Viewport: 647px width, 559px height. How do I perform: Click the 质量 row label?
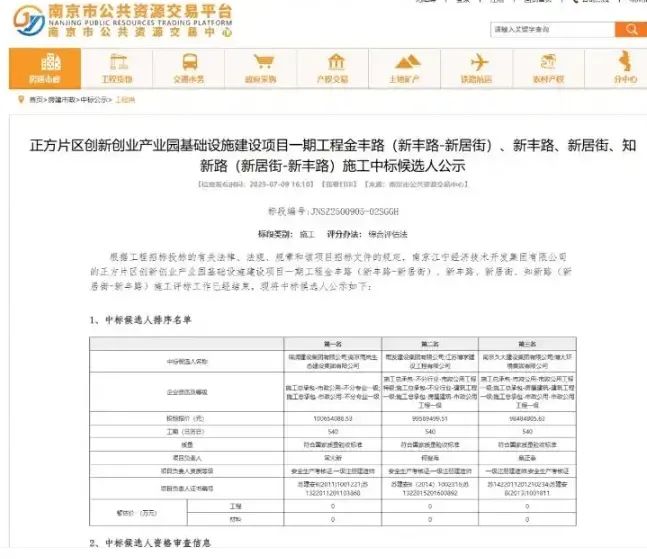[x=187, y=445]
